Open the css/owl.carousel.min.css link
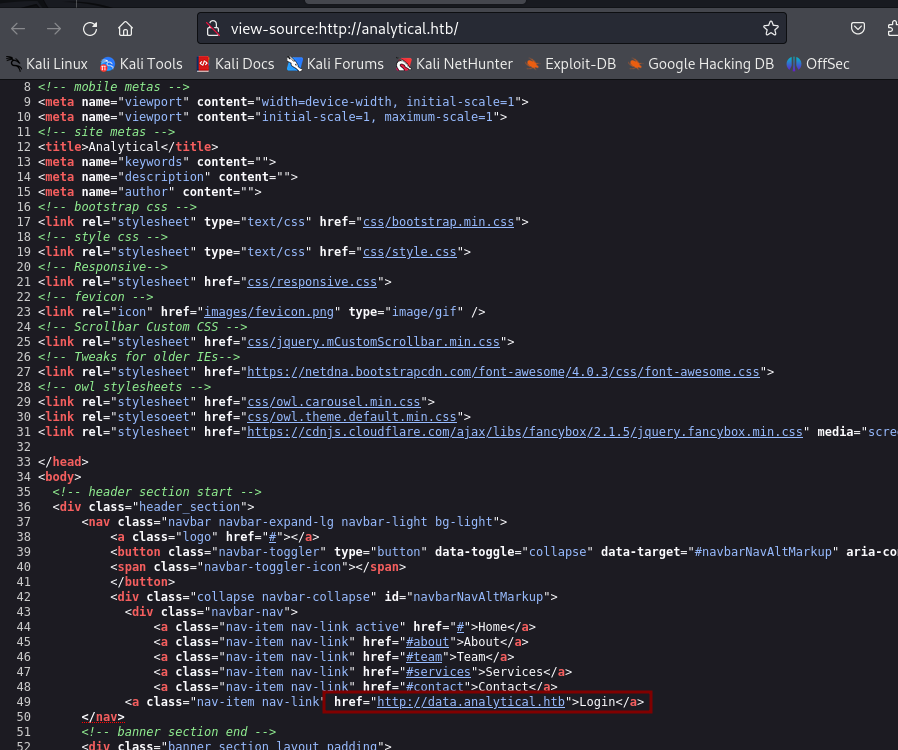Screen dimensions: 898x750 [334, 402]
